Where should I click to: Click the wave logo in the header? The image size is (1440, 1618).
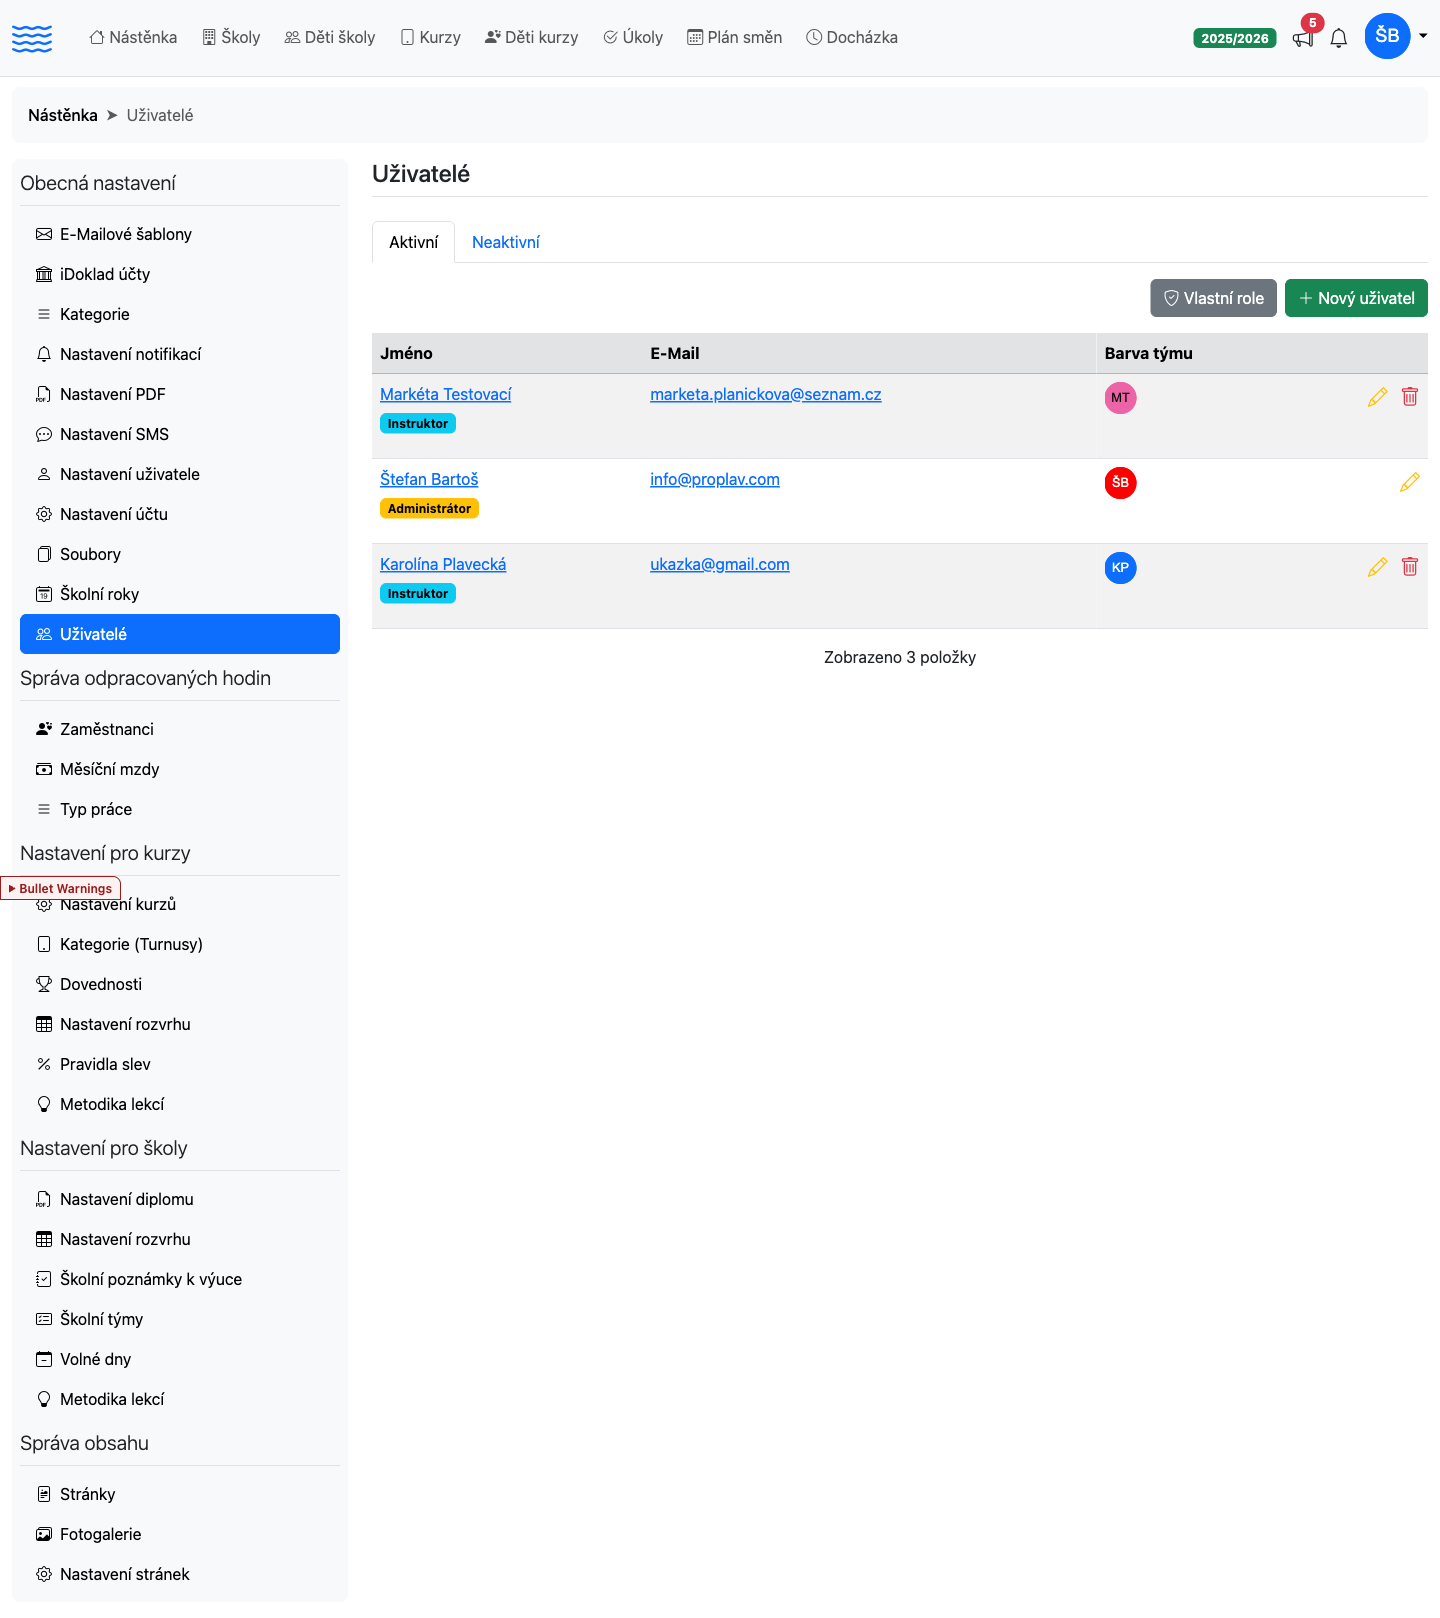click(32, 38)
